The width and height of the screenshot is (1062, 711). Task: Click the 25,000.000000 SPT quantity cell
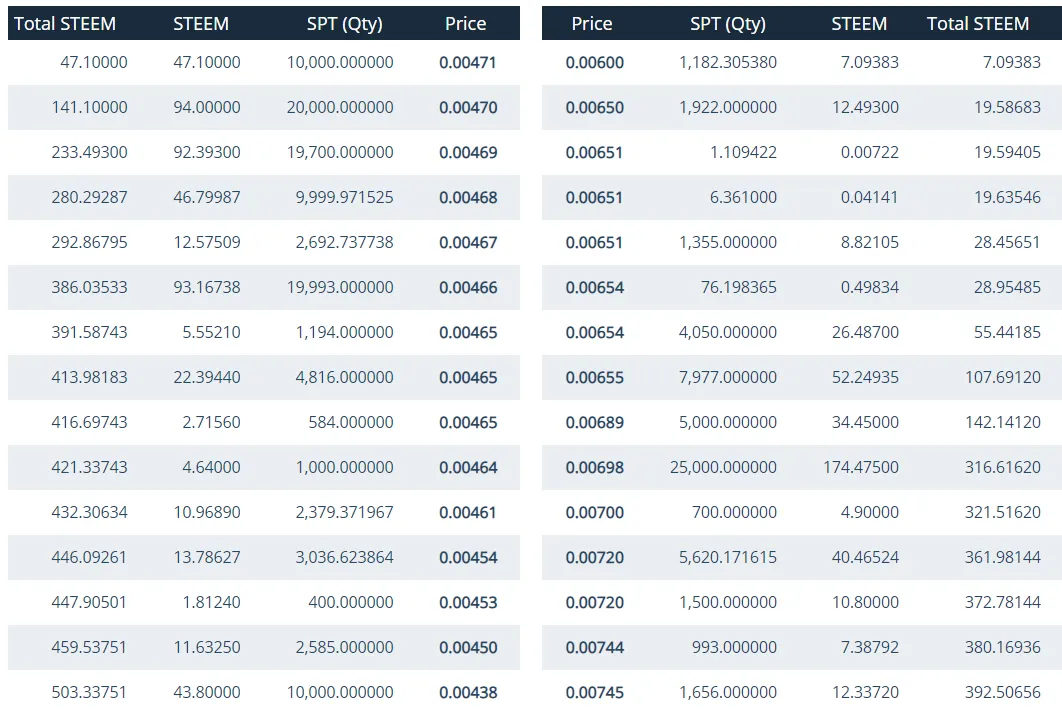(x=723, y=467)
